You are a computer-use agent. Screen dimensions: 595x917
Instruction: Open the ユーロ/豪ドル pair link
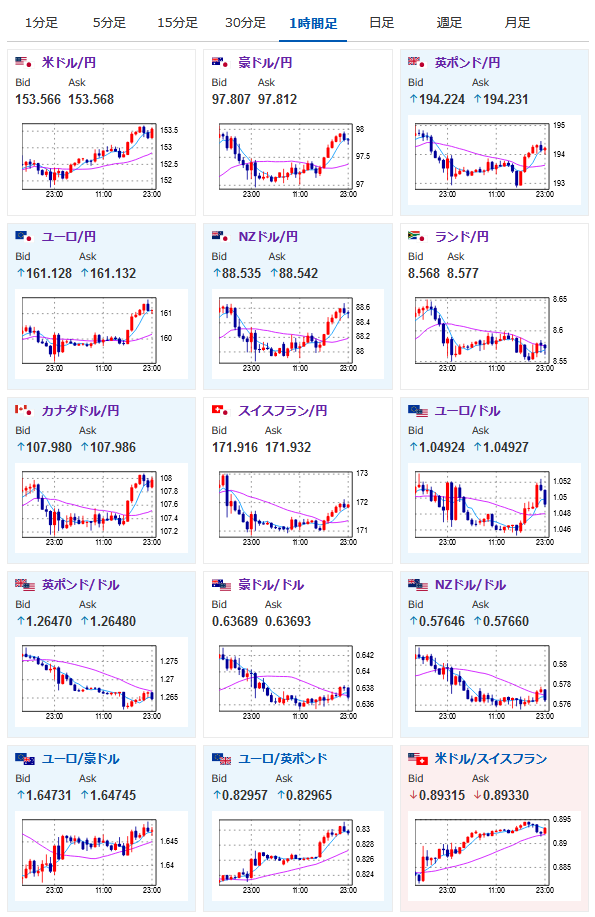coord(80,759)
